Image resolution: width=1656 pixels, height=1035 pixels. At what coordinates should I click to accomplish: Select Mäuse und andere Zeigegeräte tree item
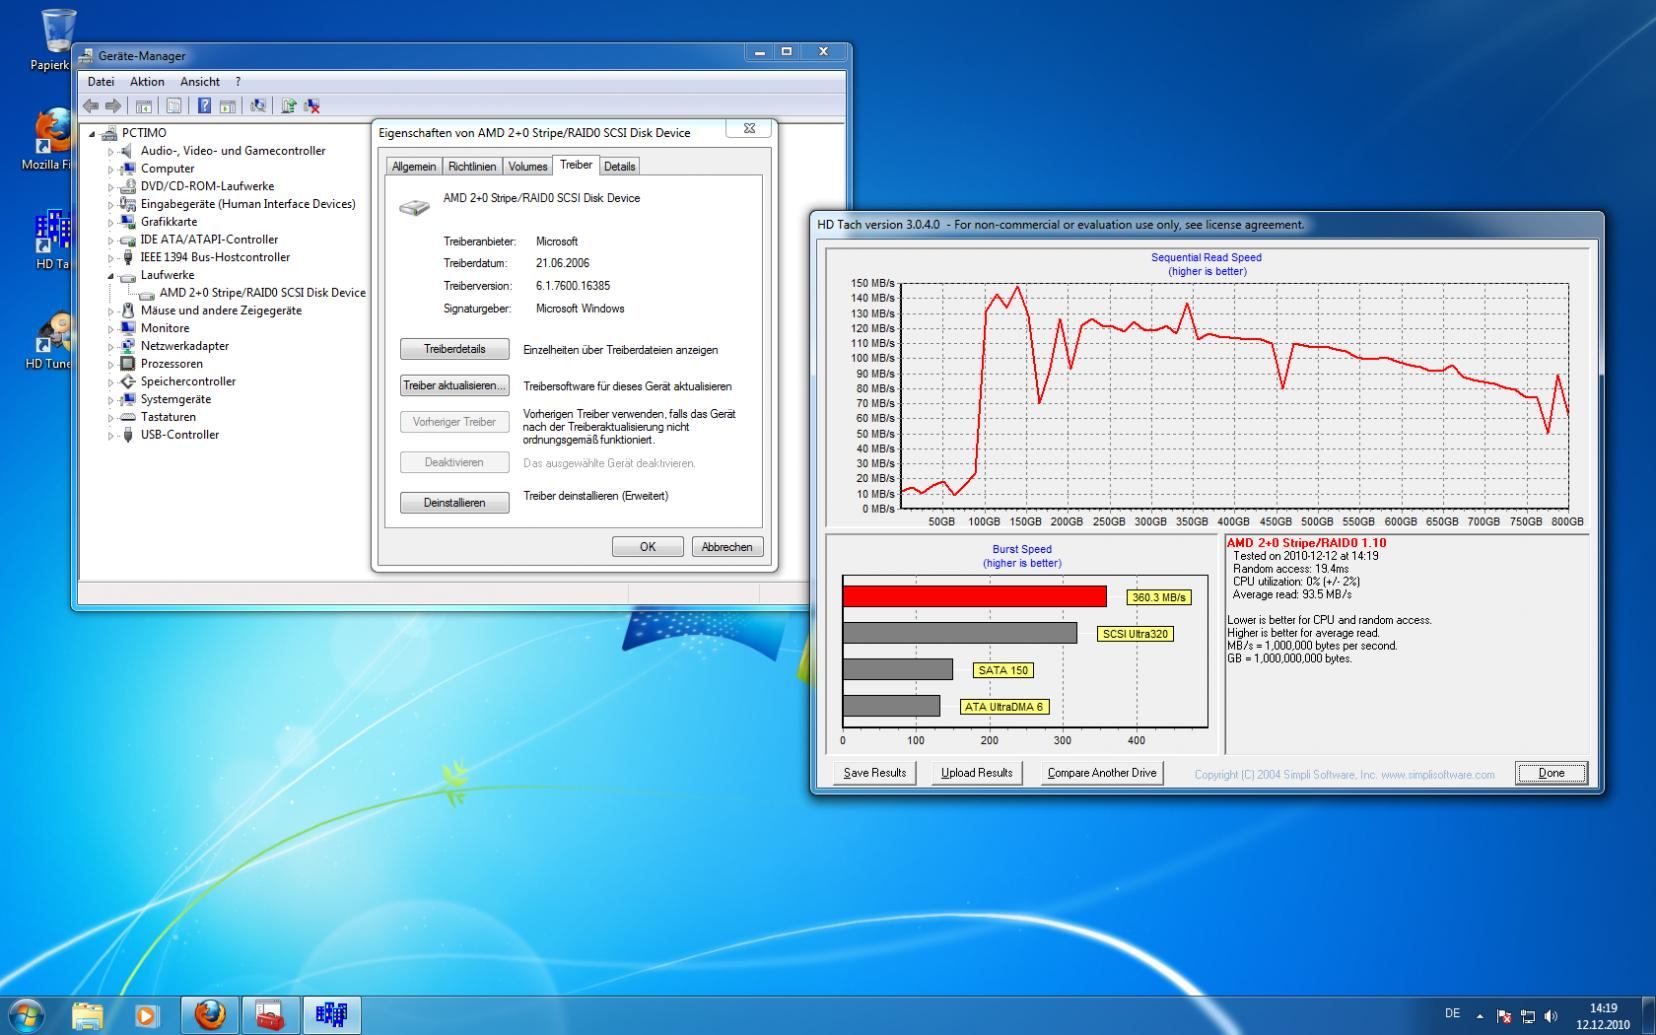[x=221, y=311]
